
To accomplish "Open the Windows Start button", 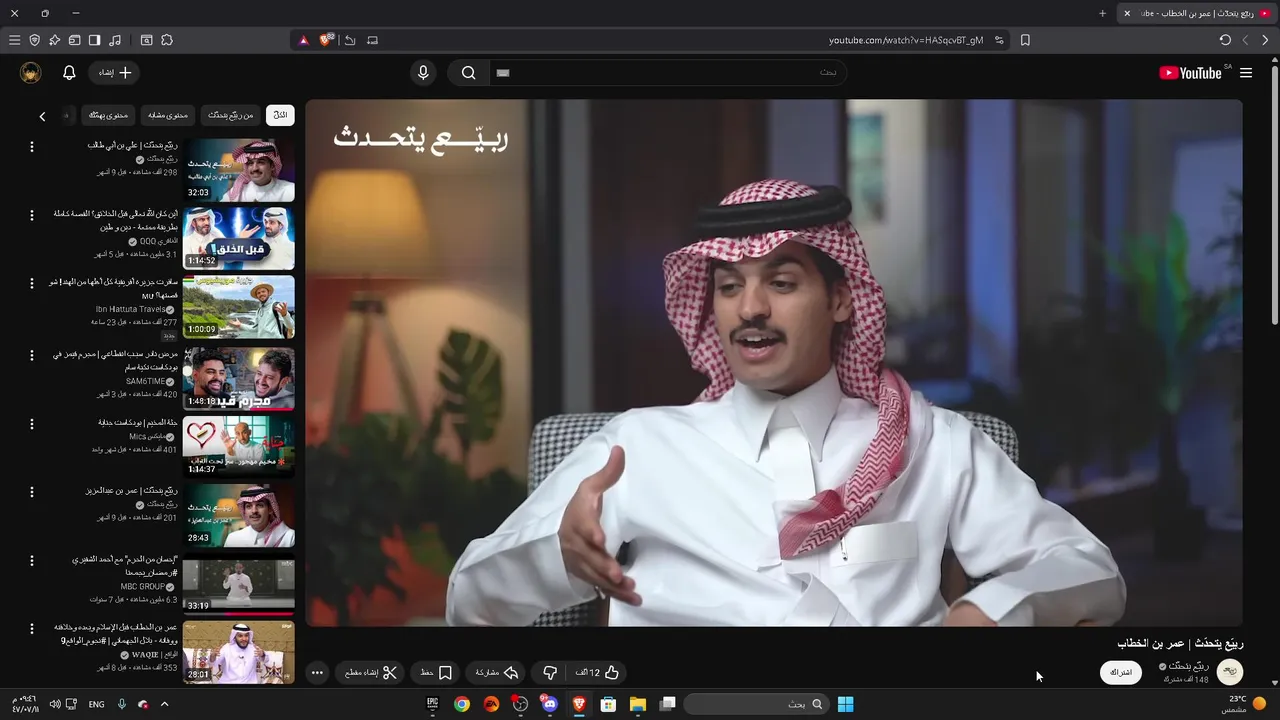I will [845, 704].
